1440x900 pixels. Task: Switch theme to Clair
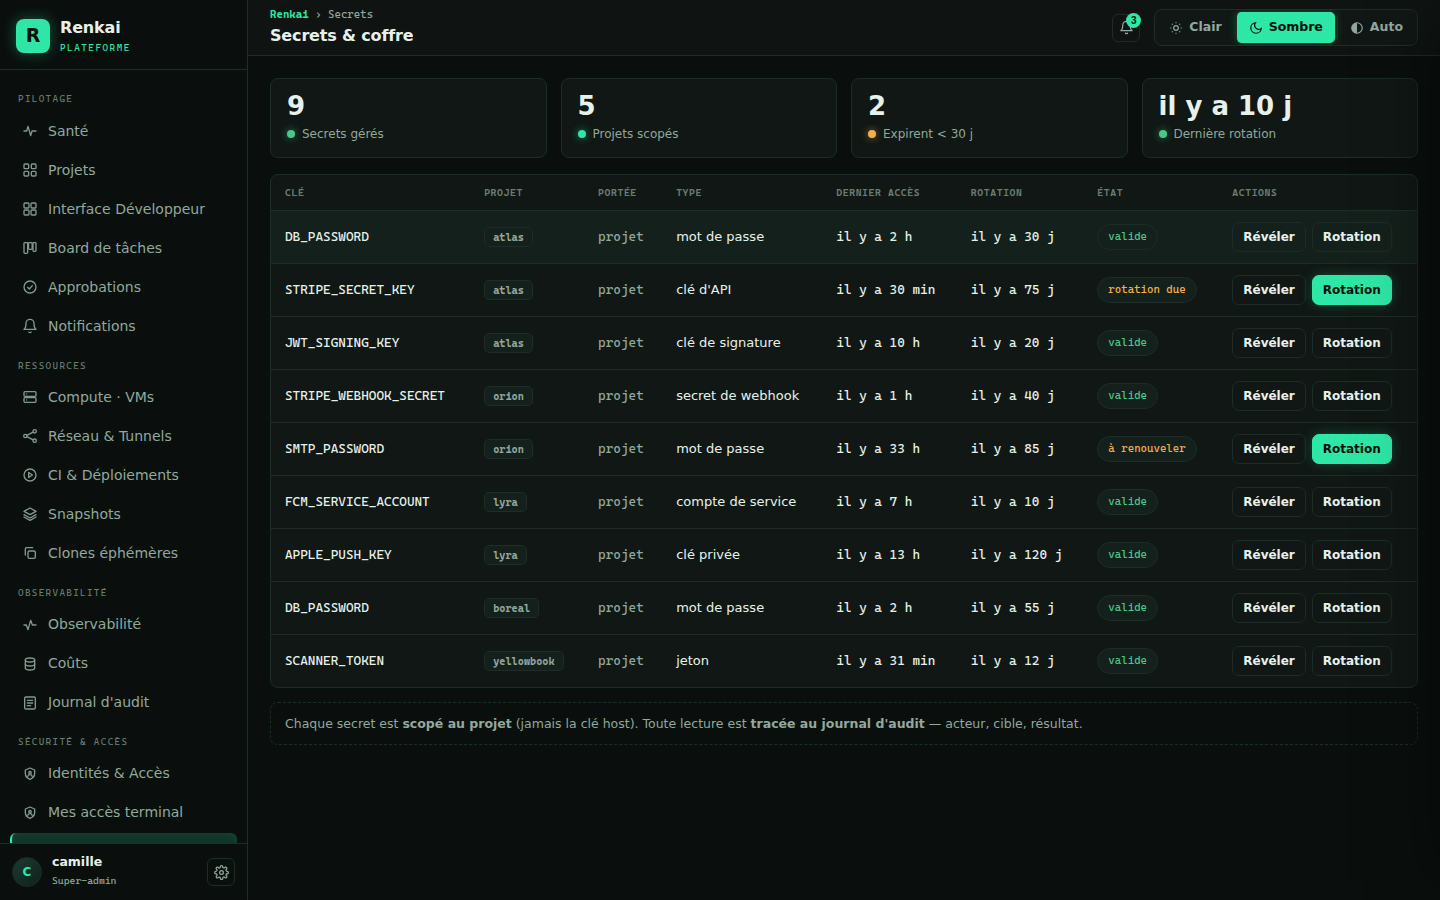[1196, 27]
